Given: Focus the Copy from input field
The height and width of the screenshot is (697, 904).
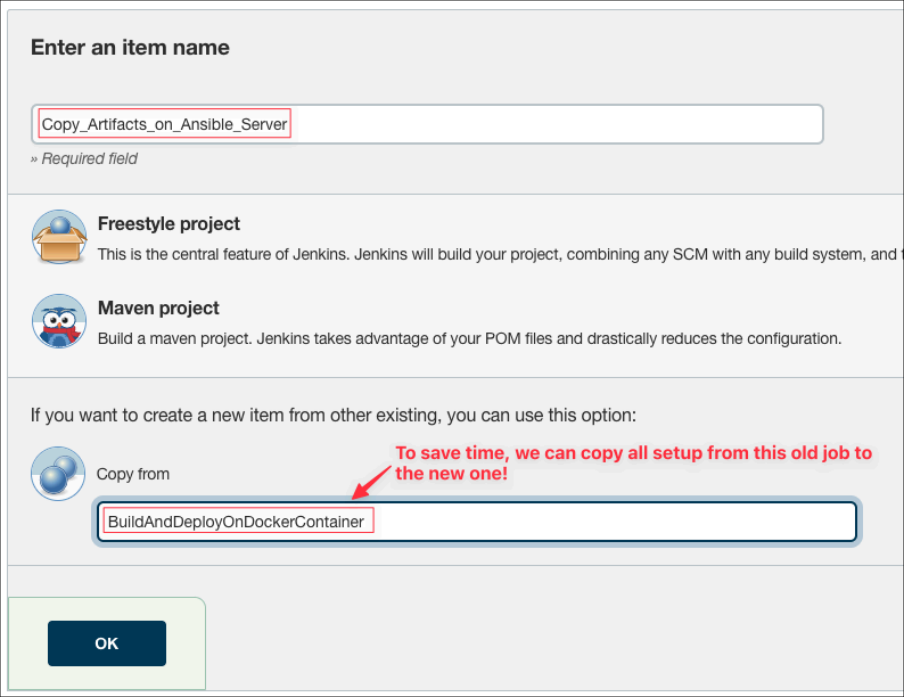Looking at the screenshot, I should [x=477, y=522].
